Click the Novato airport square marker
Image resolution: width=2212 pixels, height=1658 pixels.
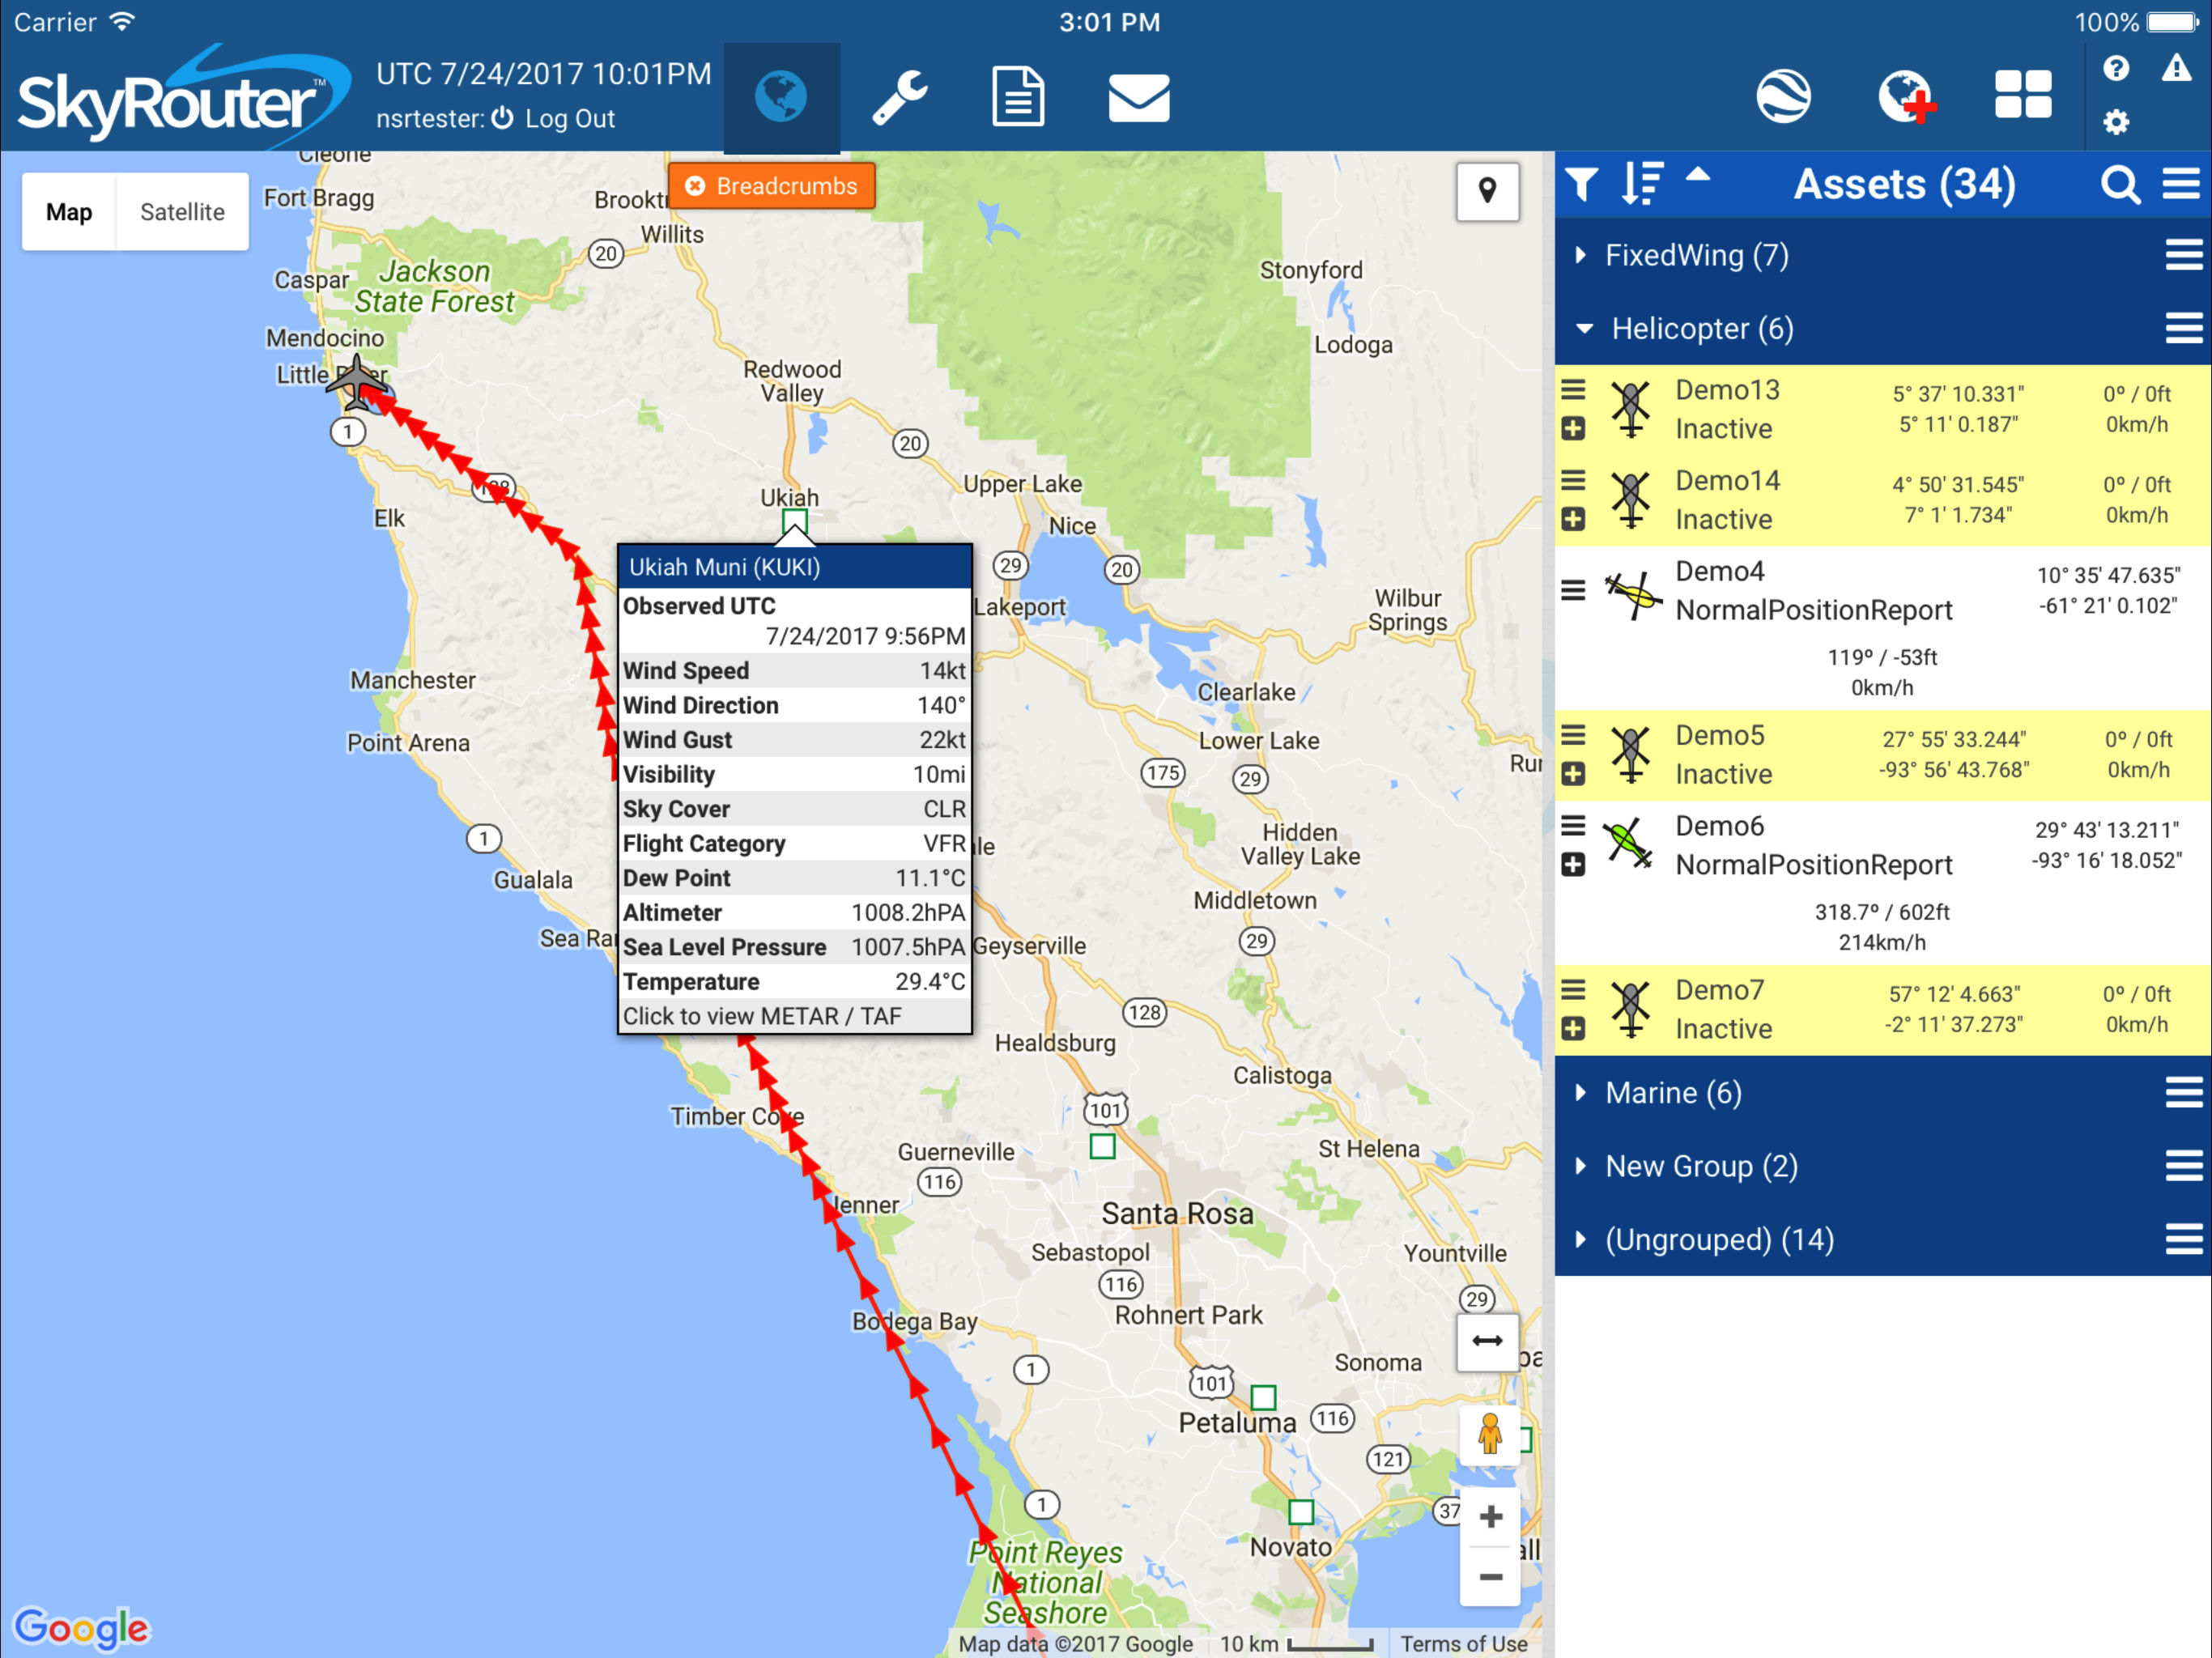(x=1300, y=1511)
